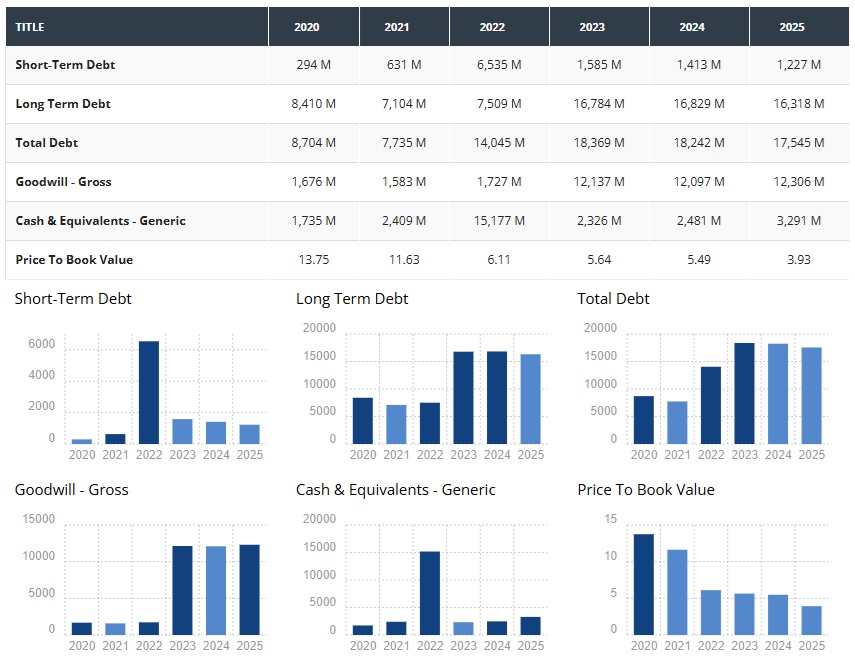Click the Total Debt row label
The height and width of the screenshot is (665, 855).
(x=47, y=143)
